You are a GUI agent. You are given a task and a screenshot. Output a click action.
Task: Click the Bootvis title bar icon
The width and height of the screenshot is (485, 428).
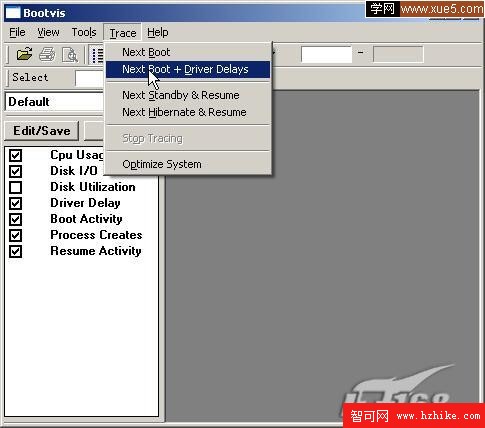[x=13, y=13]
